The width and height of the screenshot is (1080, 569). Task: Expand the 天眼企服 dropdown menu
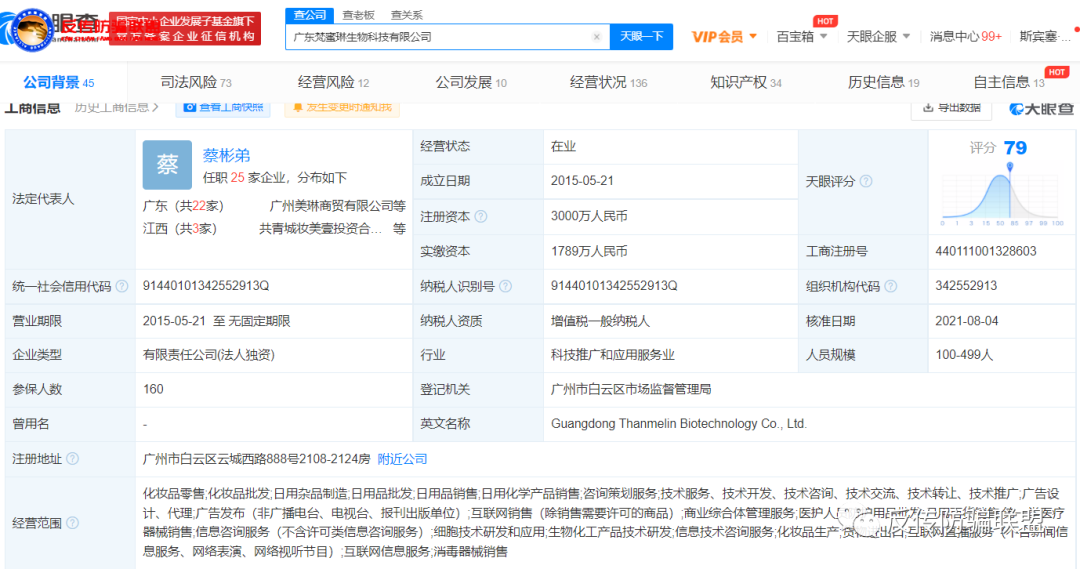coord(878,37)
